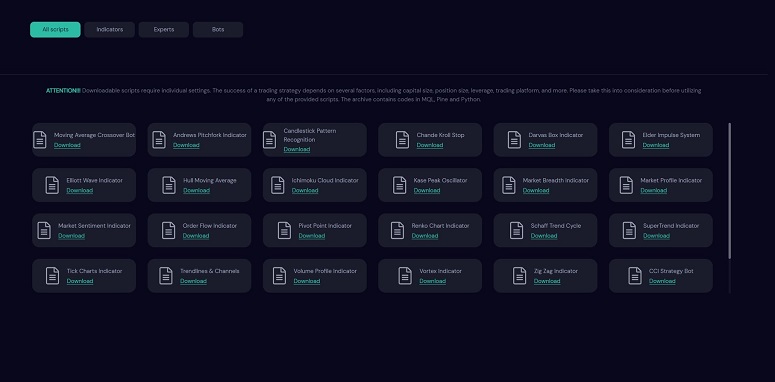Click the Zig Zag Indicator document icon
Screen dimensions: 775x382
coord(519,276)
